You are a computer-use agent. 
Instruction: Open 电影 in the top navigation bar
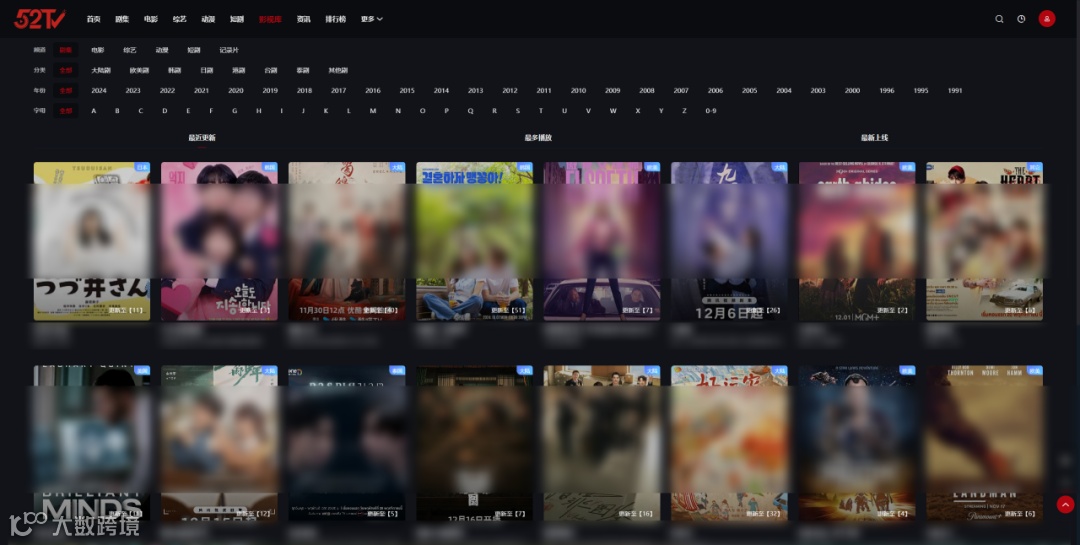[x=151, y=19]
